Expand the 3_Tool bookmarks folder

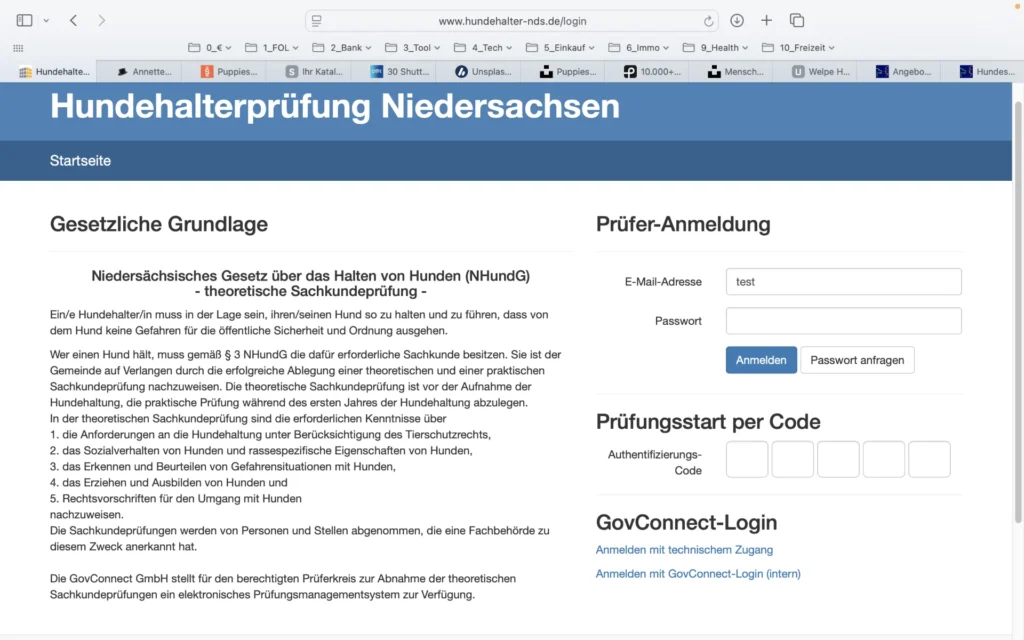click(x=413, y=48)
